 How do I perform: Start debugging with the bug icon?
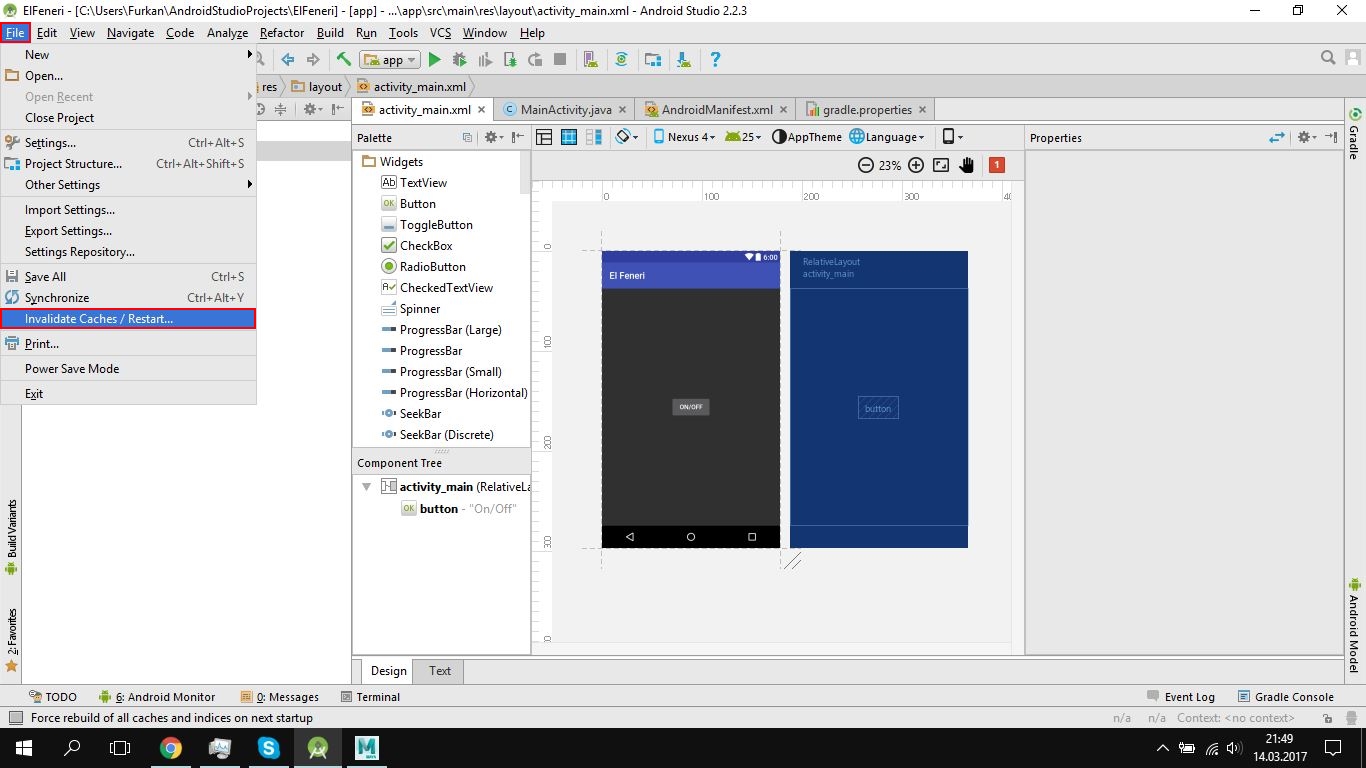click(x=460, y=59)
